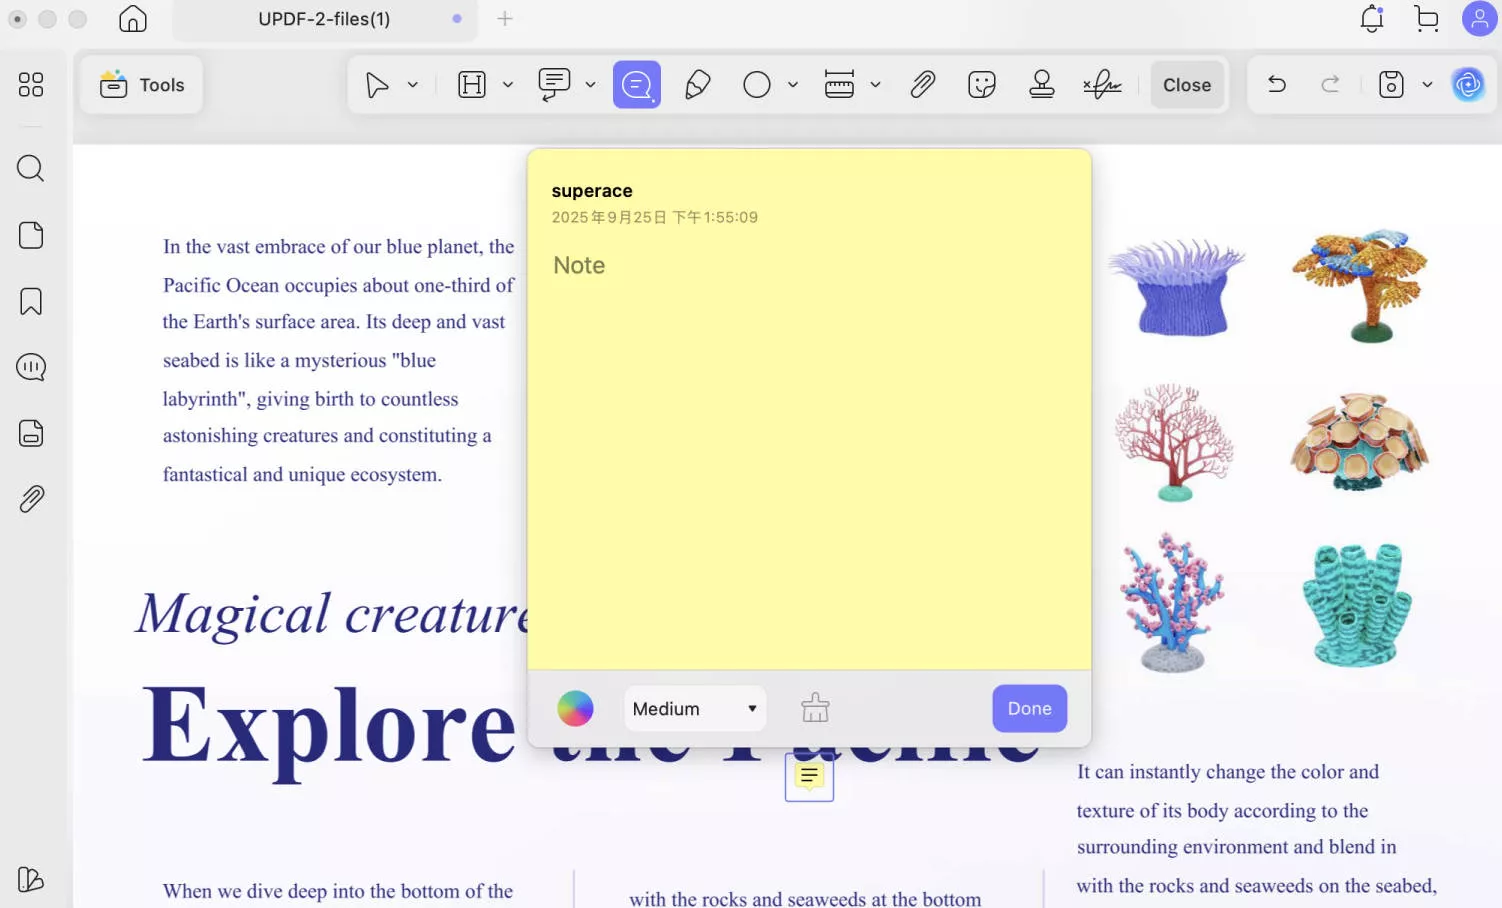1502x908 pixels.
Task: Open the Signature tool
Action: (x=1101, y=84)
